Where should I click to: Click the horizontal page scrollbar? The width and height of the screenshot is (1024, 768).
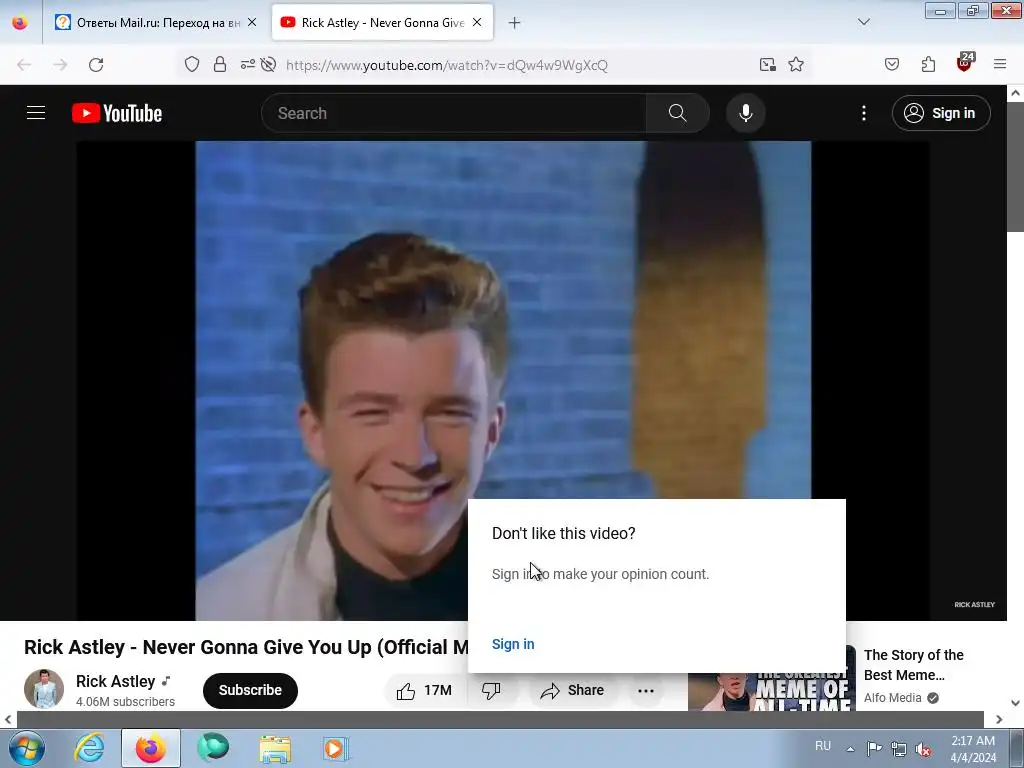(500, 719)
